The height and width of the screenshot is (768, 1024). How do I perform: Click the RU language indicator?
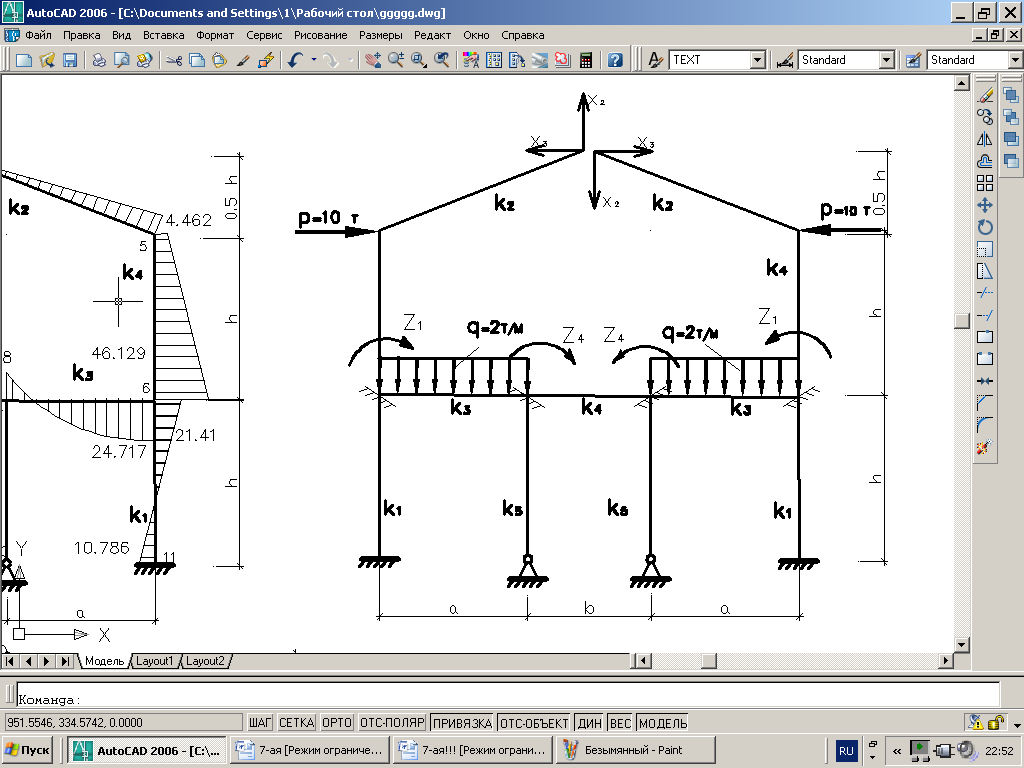846,750
